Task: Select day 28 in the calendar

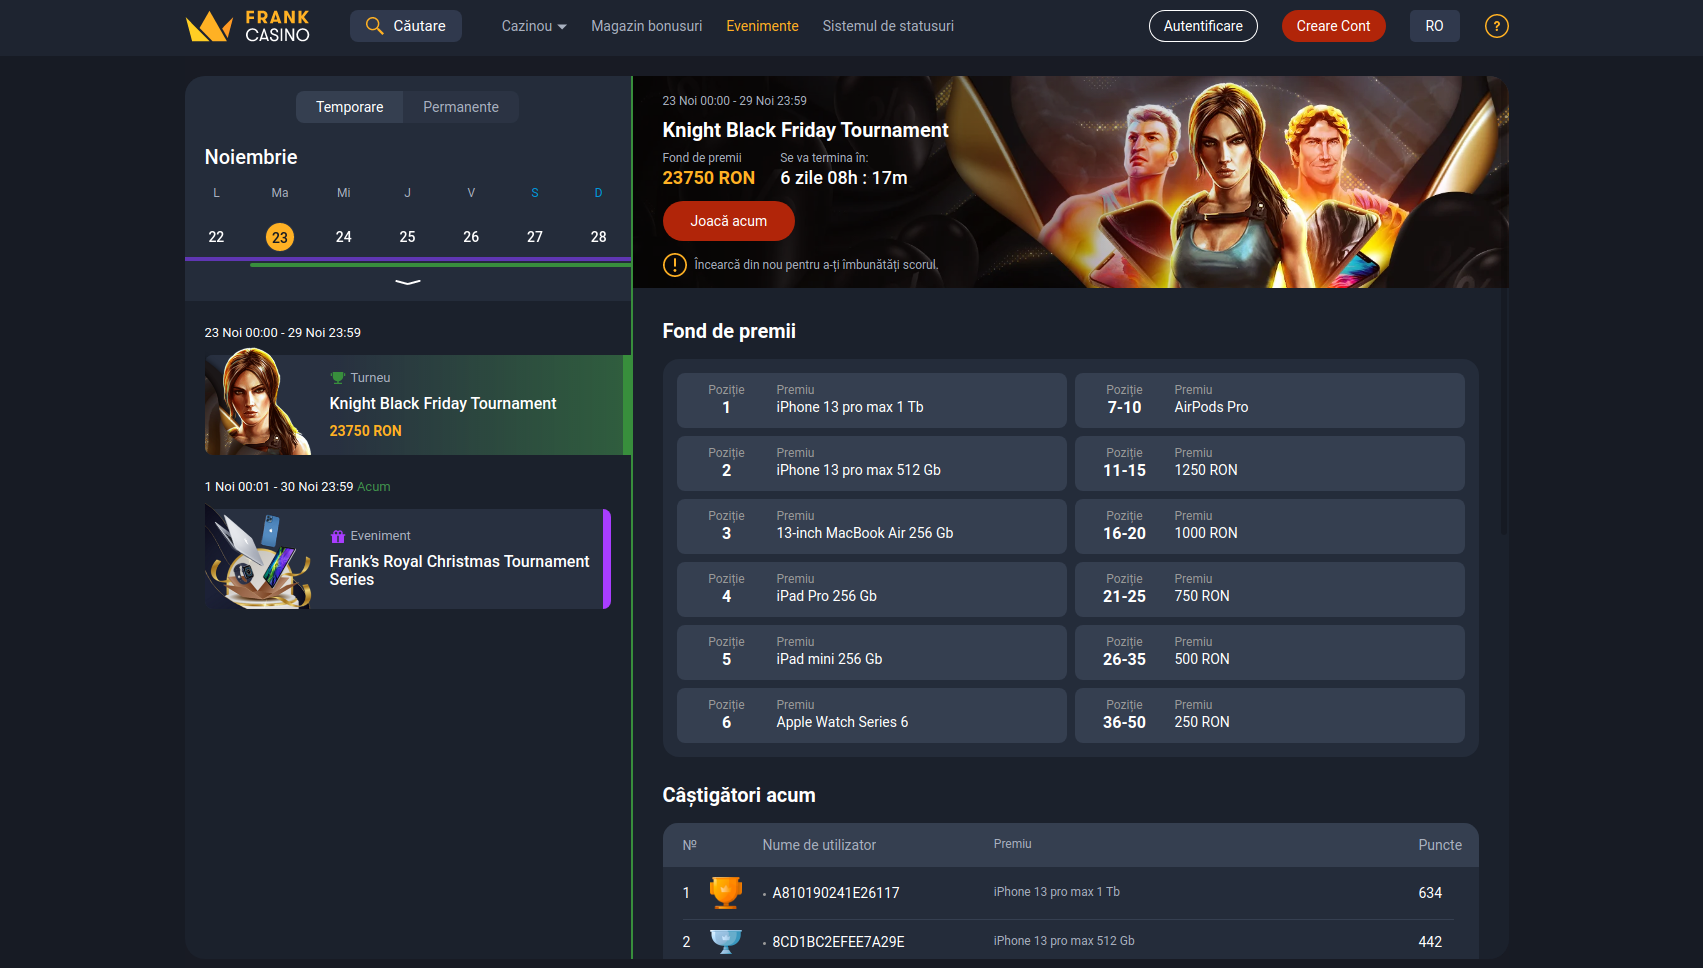Action: 599,237
